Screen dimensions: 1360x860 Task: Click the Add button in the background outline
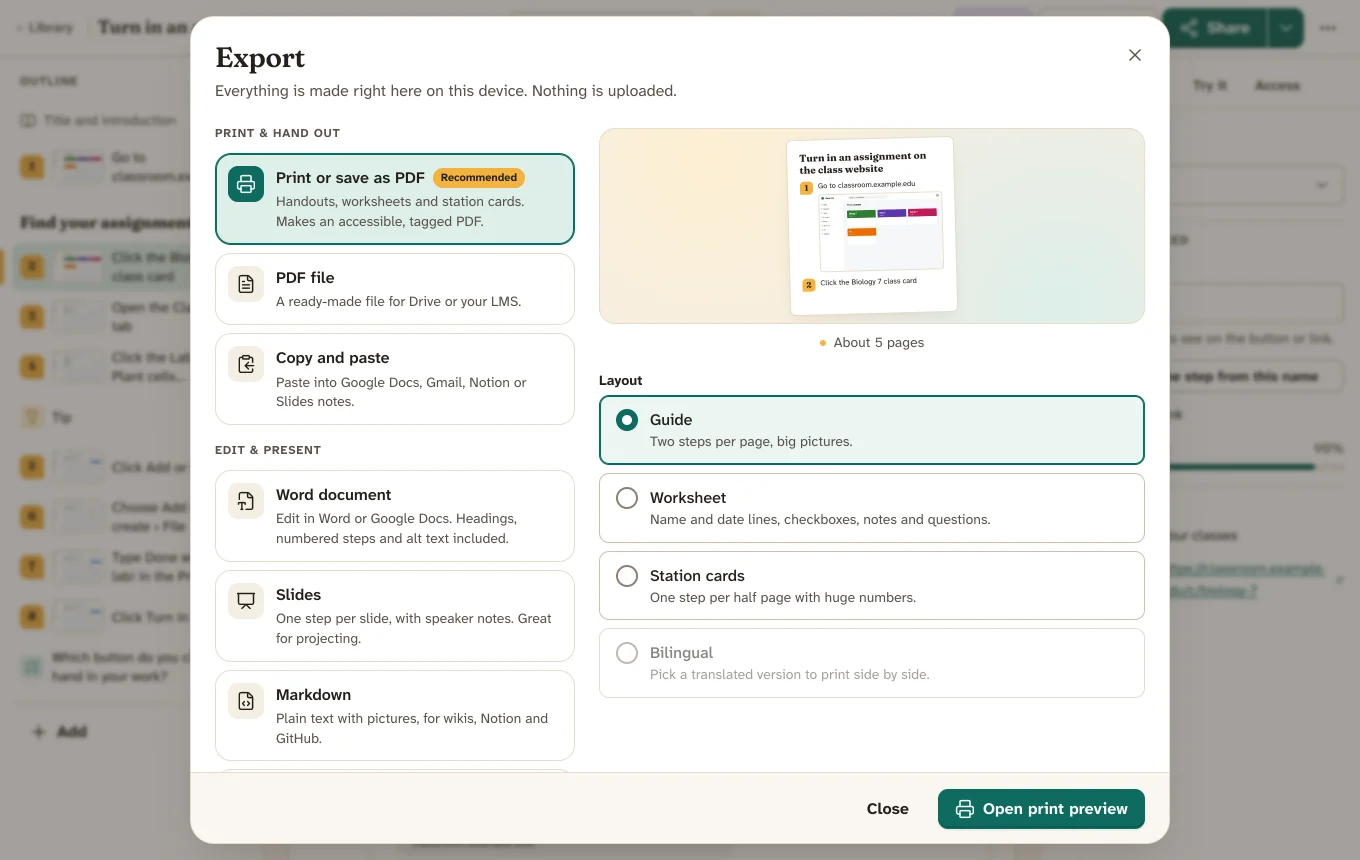click(x=60, y=732)
